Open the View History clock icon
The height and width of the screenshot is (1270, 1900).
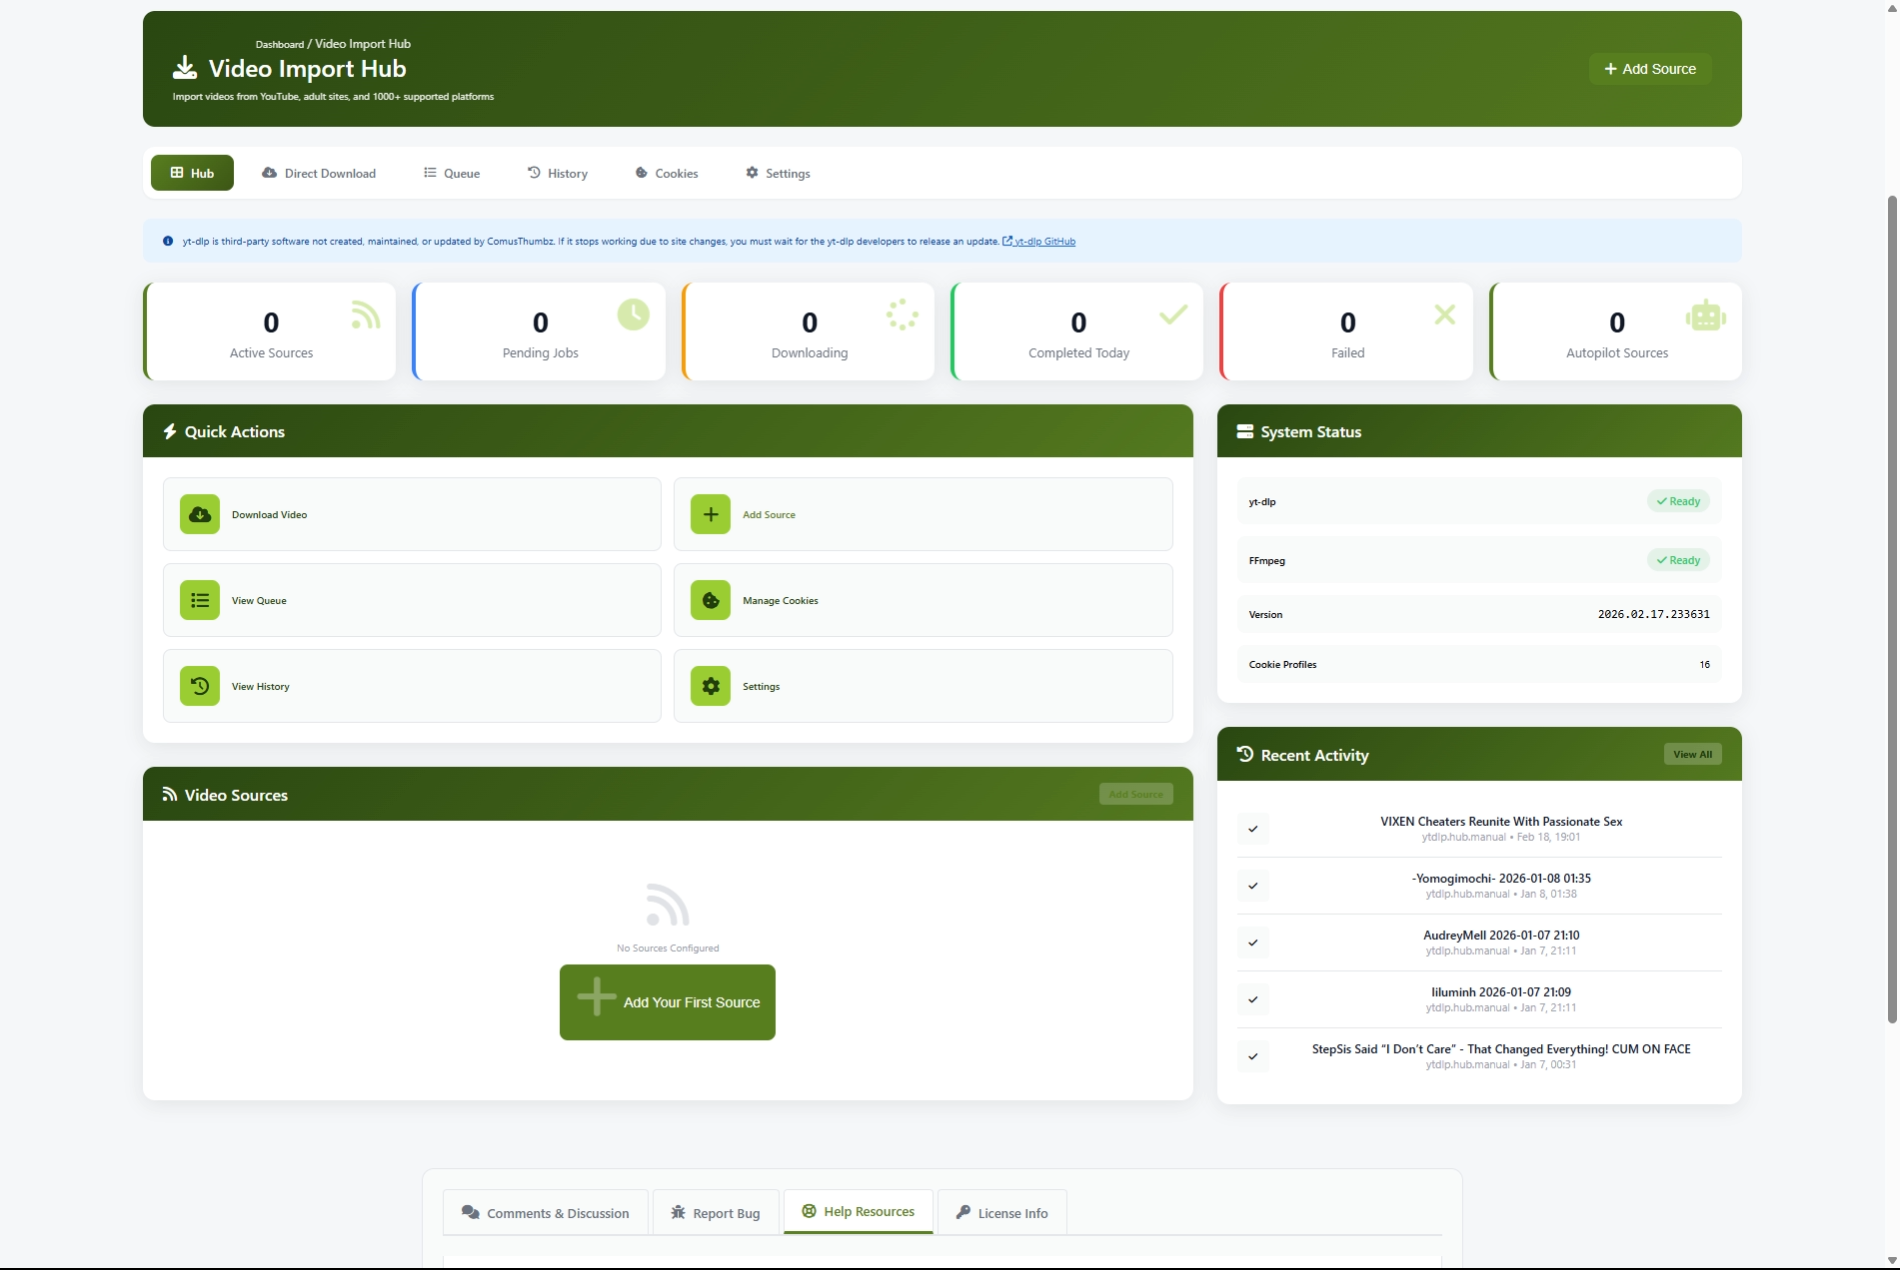tap(199, 687)
